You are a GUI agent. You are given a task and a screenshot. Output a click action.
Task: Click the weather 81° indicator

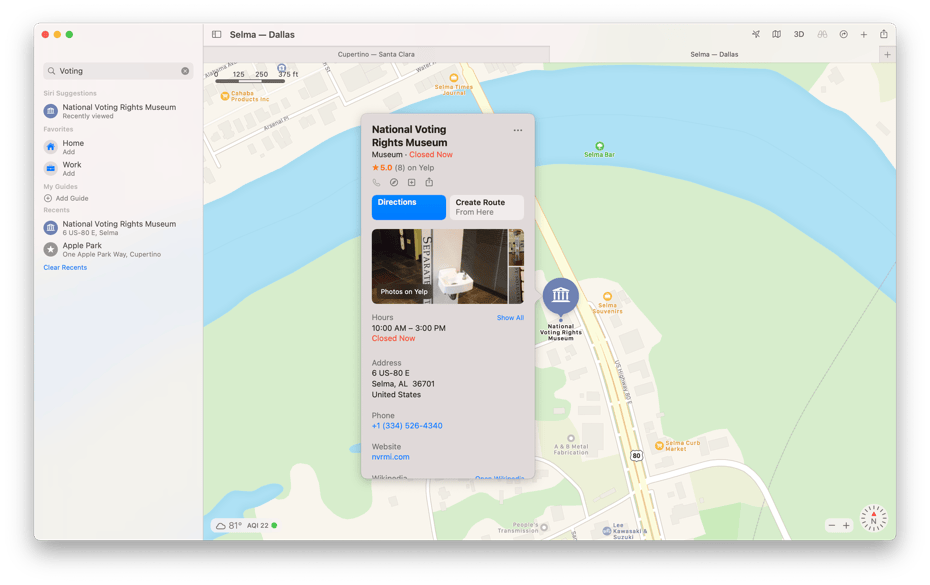click(x=228, y=526)
